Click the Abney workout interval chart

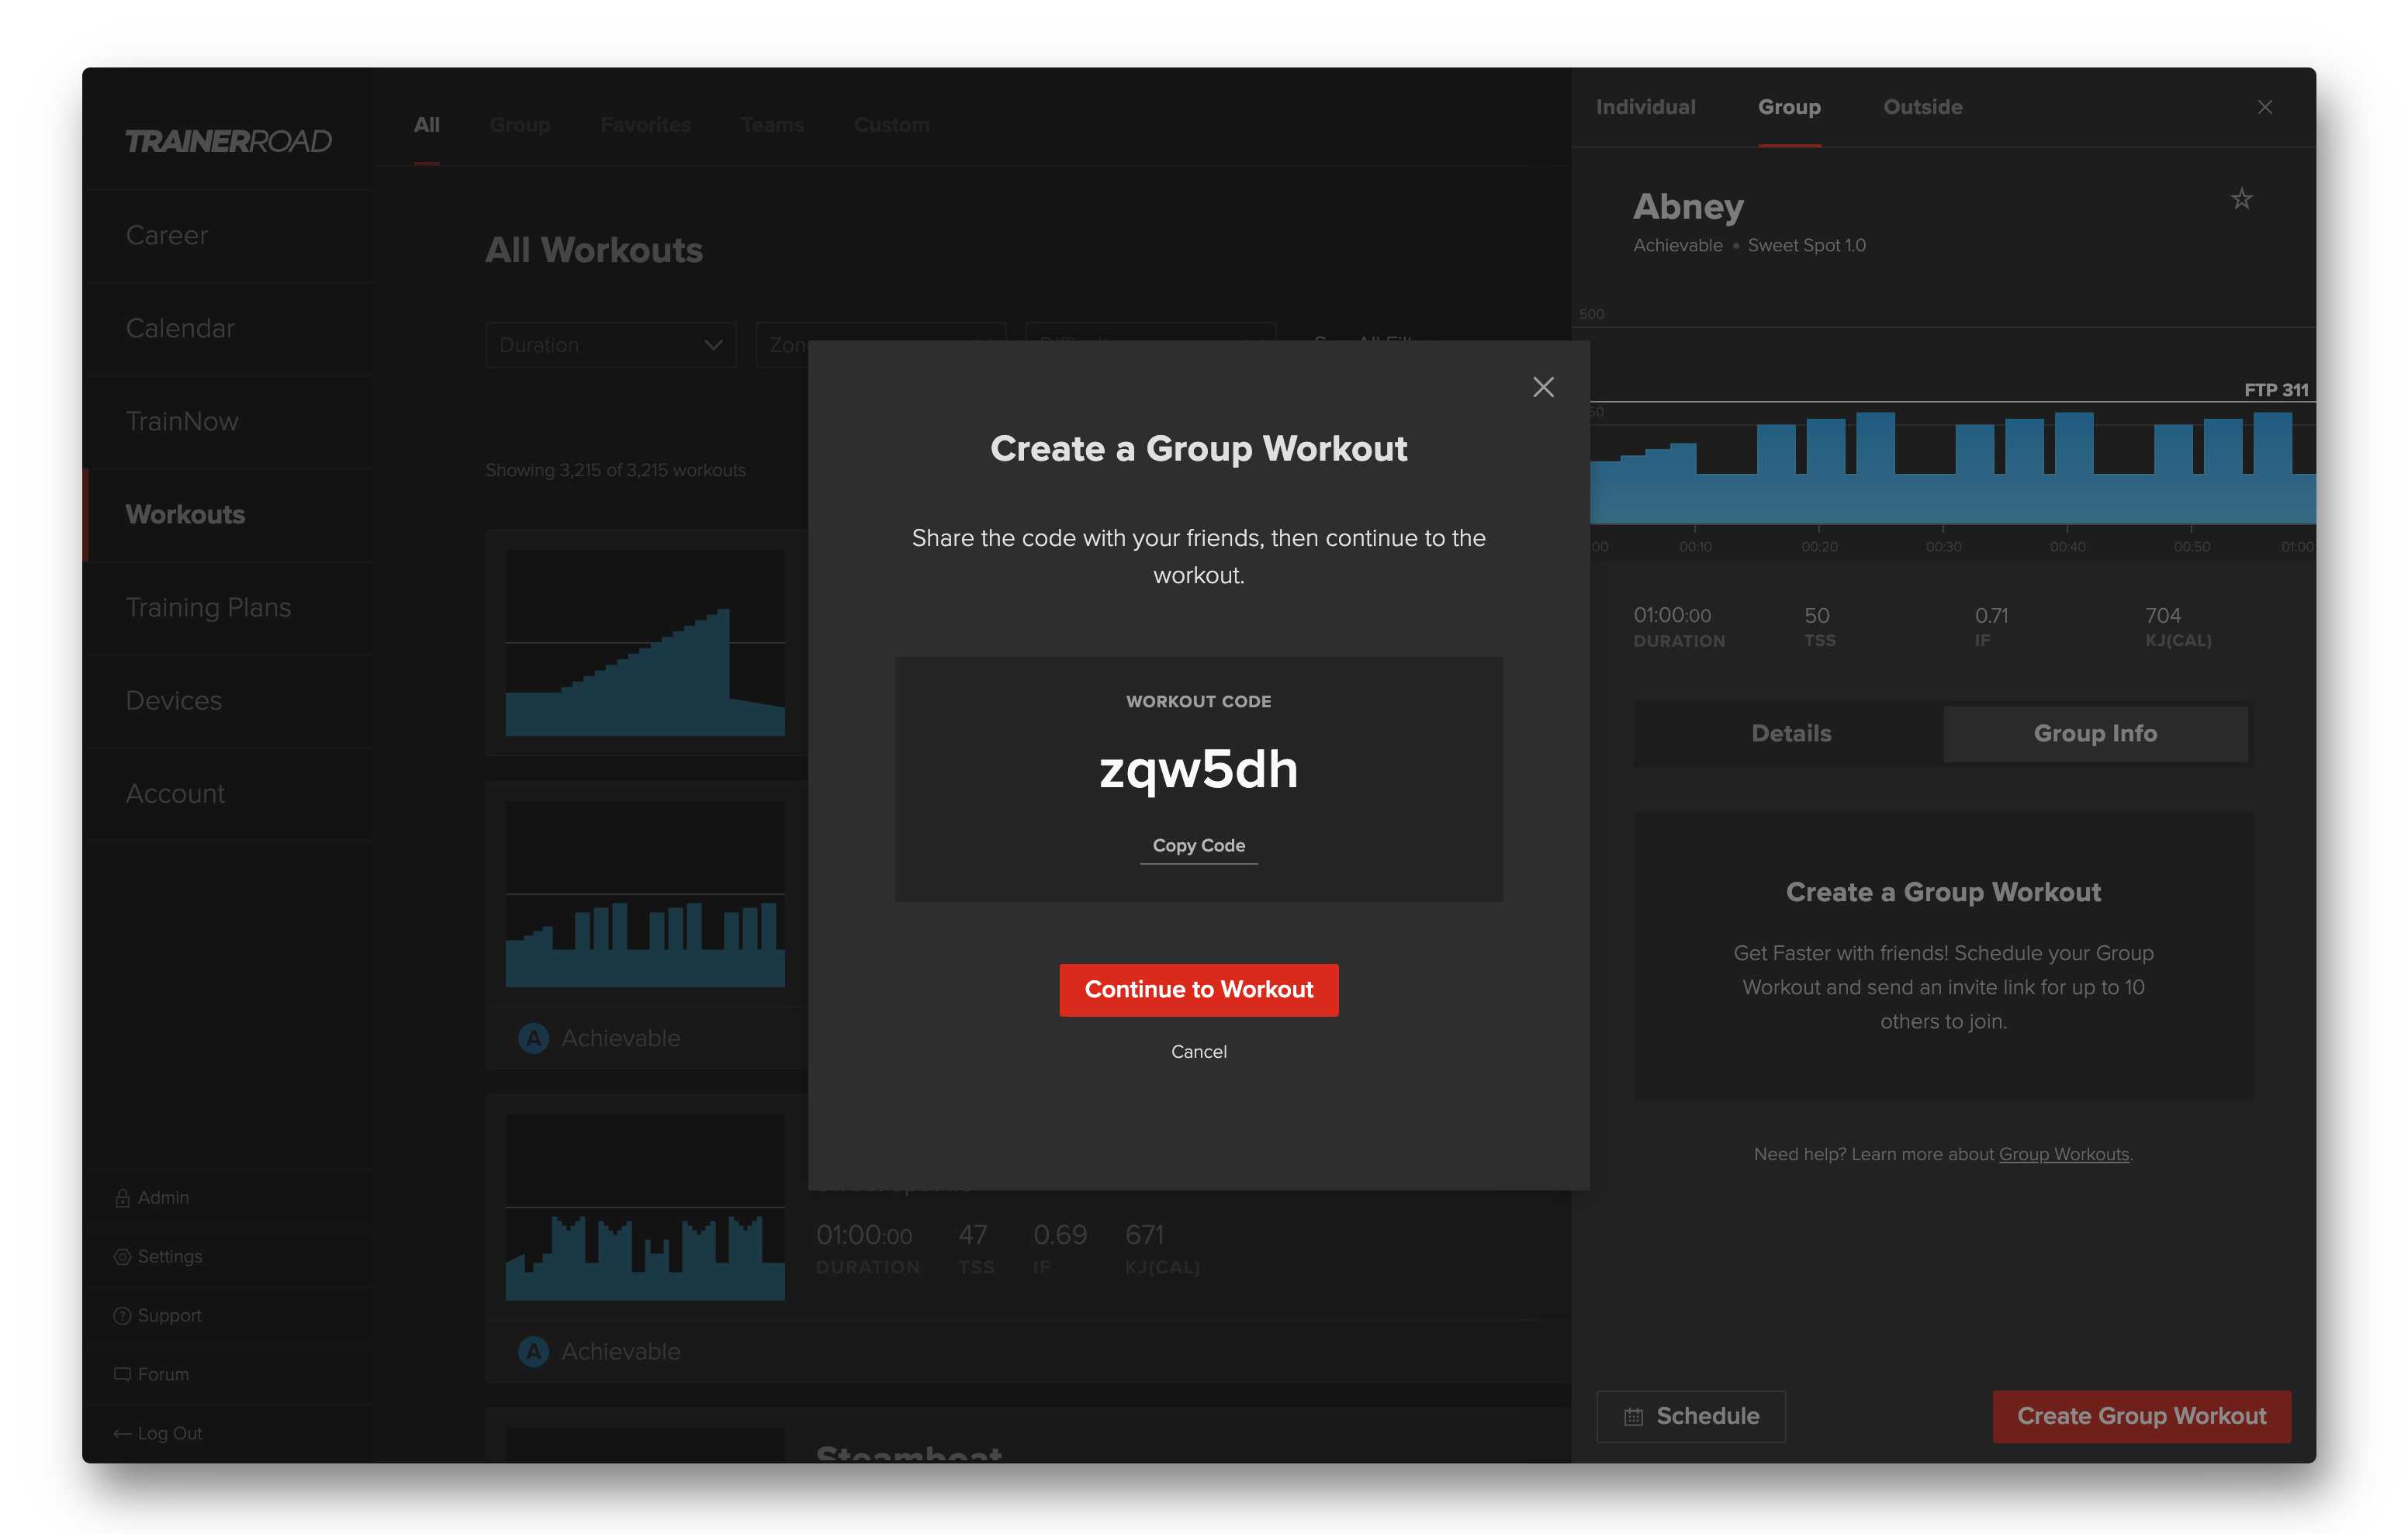1951,468
